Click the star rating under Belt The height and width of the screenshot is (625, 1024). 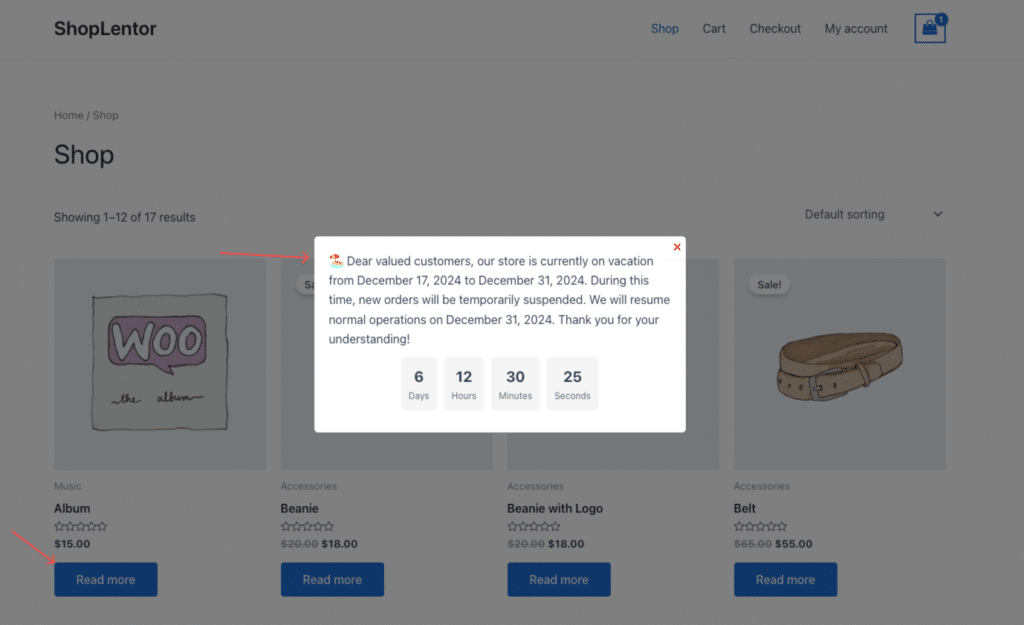(x=760, y=527)
